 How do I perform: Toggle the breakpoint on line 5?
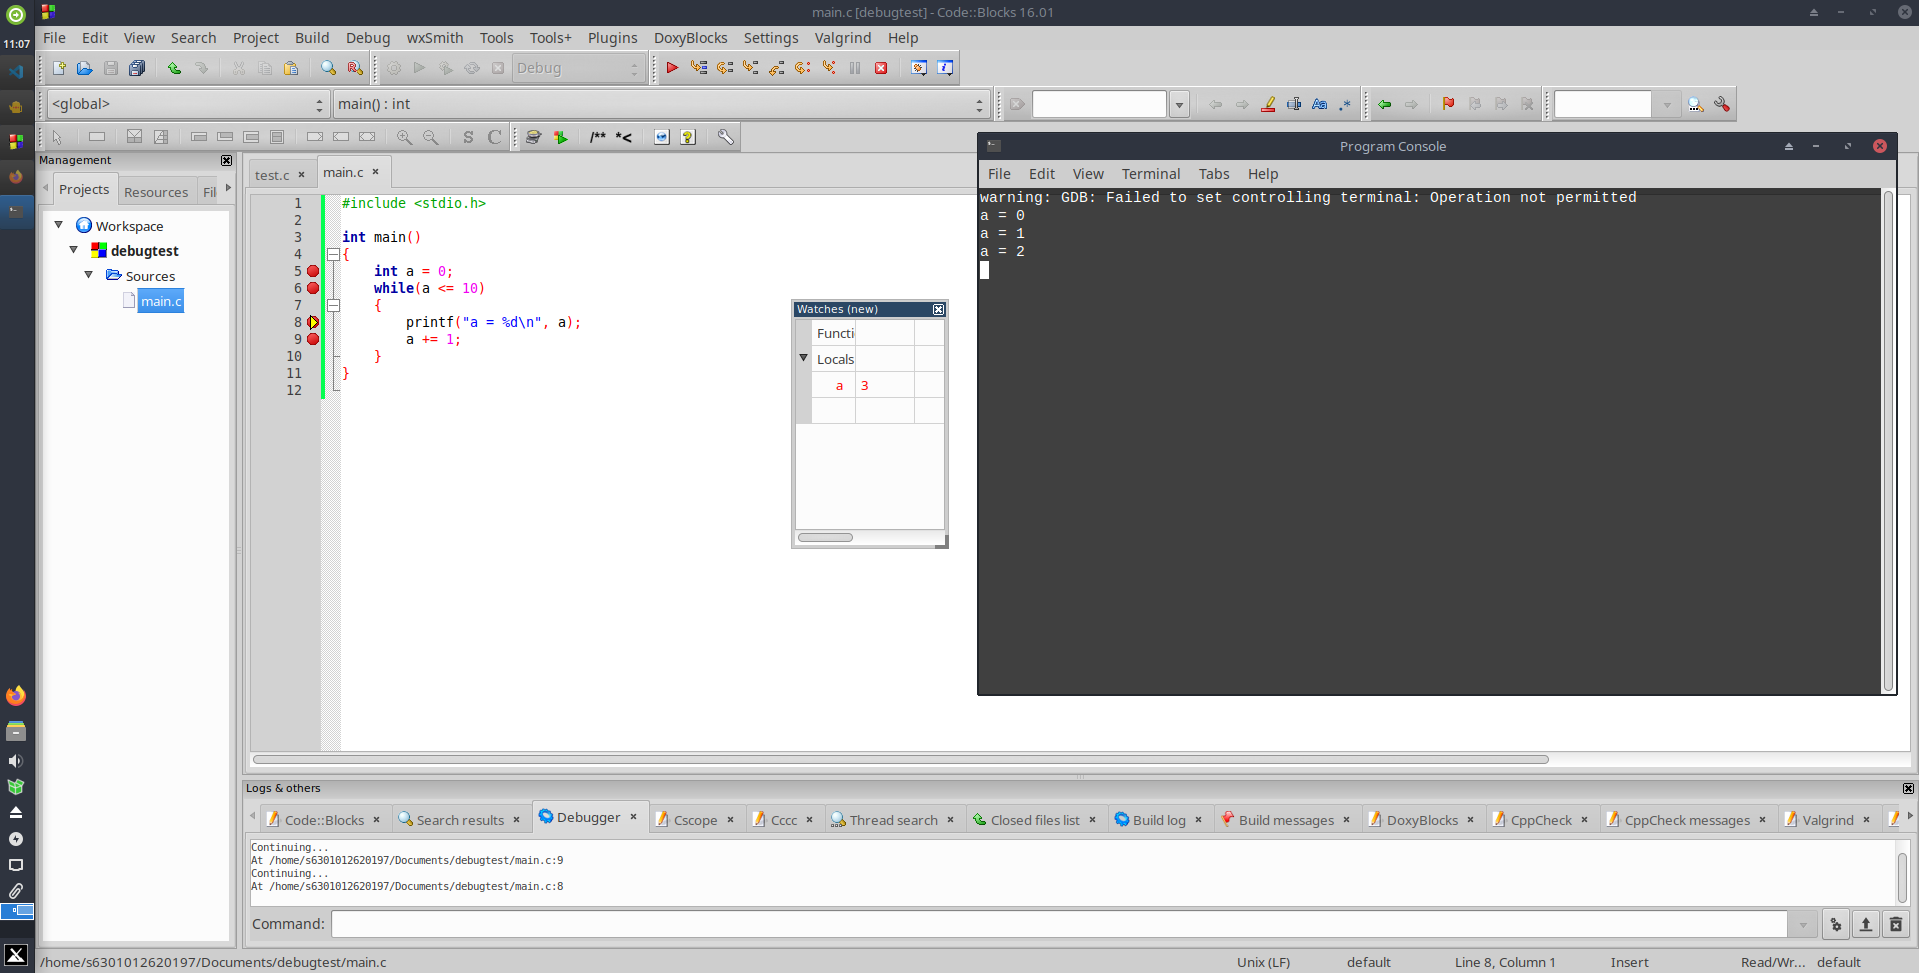[x=314, y=271]
